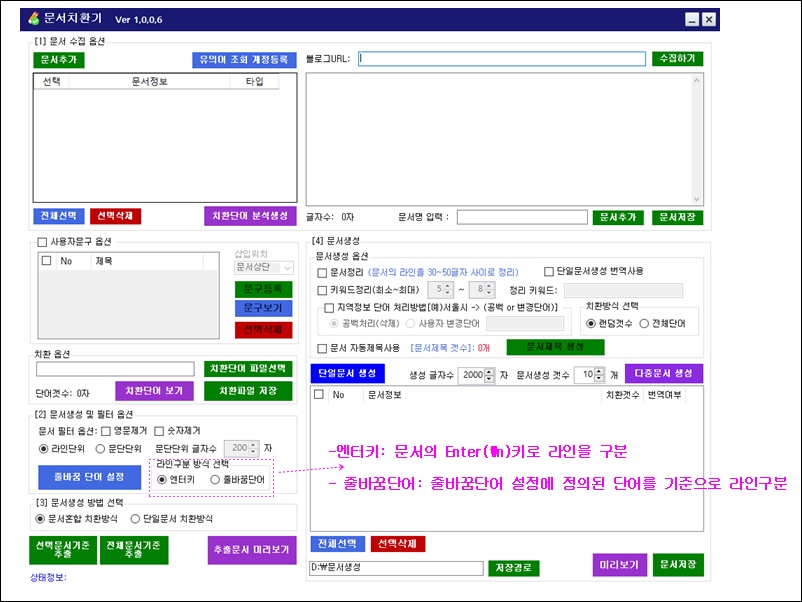Increase the 문서생성 갯수 spinner value

point(601,371)
